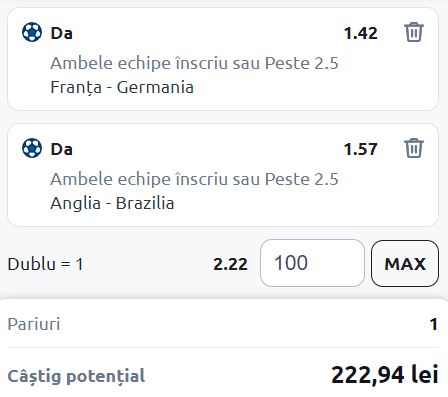Click the combined odds 2.22
The width and height of the screenshot is (448, 397).
pos(230,264)
